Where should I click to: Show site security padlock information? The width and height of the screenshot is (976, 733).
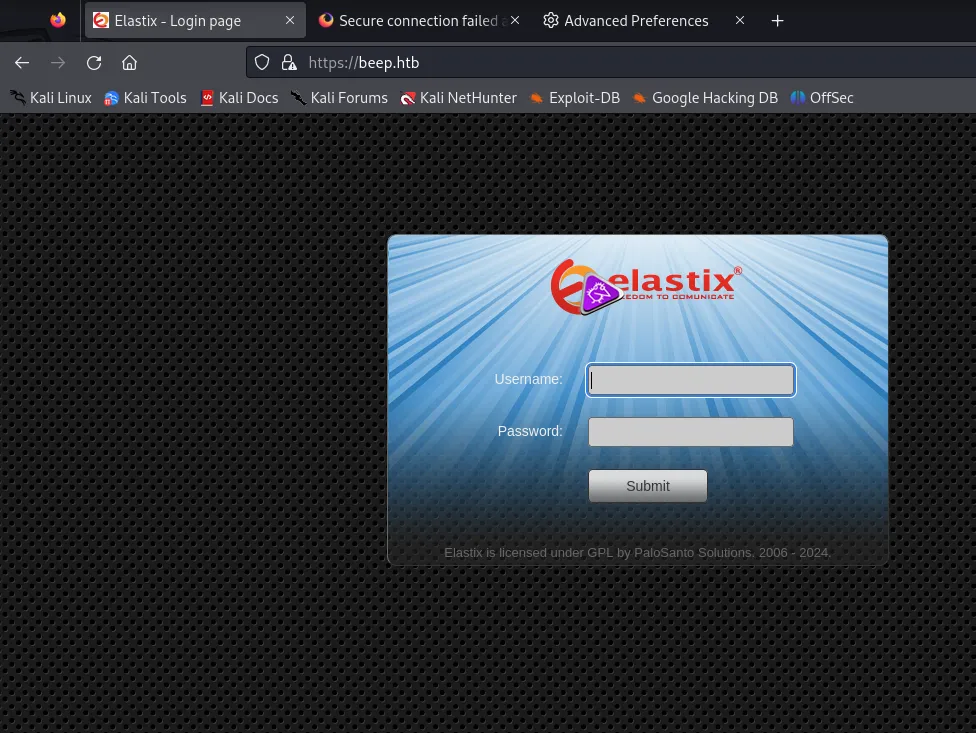(289, 62)
